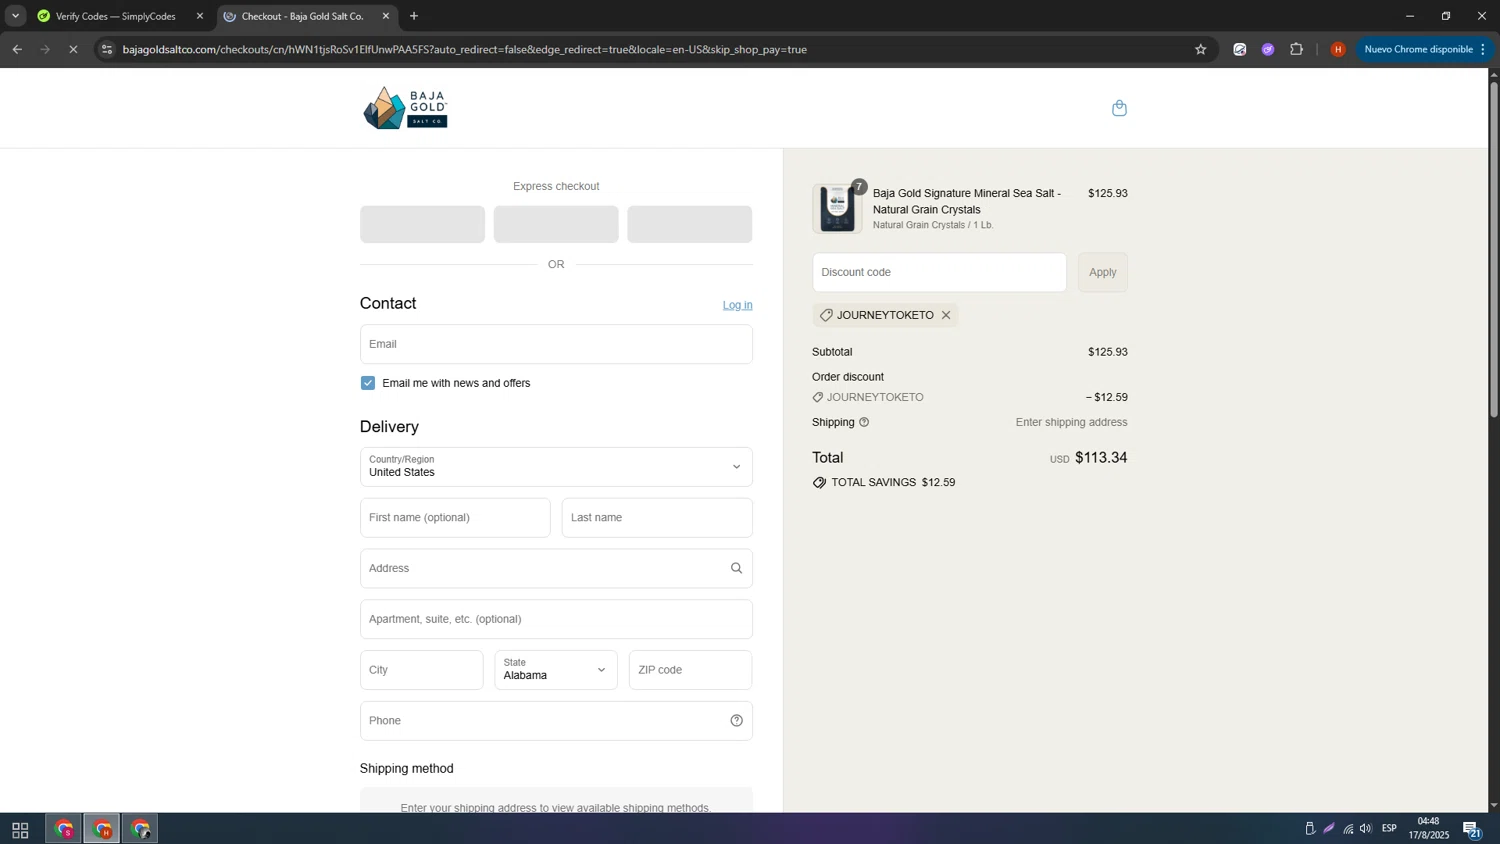Open the Chrome profile avatar H
This screenshot has height=844, width=1500.
[1338, 49]
